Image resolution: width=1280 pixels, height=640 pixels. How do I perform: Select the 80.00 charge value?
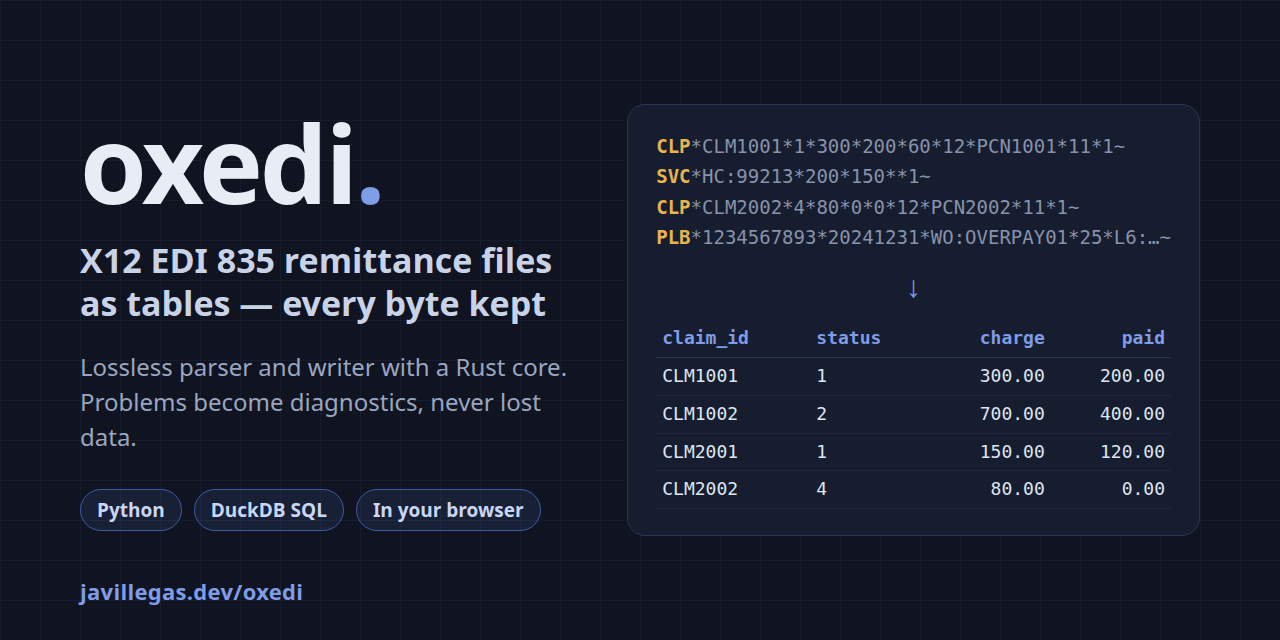point(1017,489)
